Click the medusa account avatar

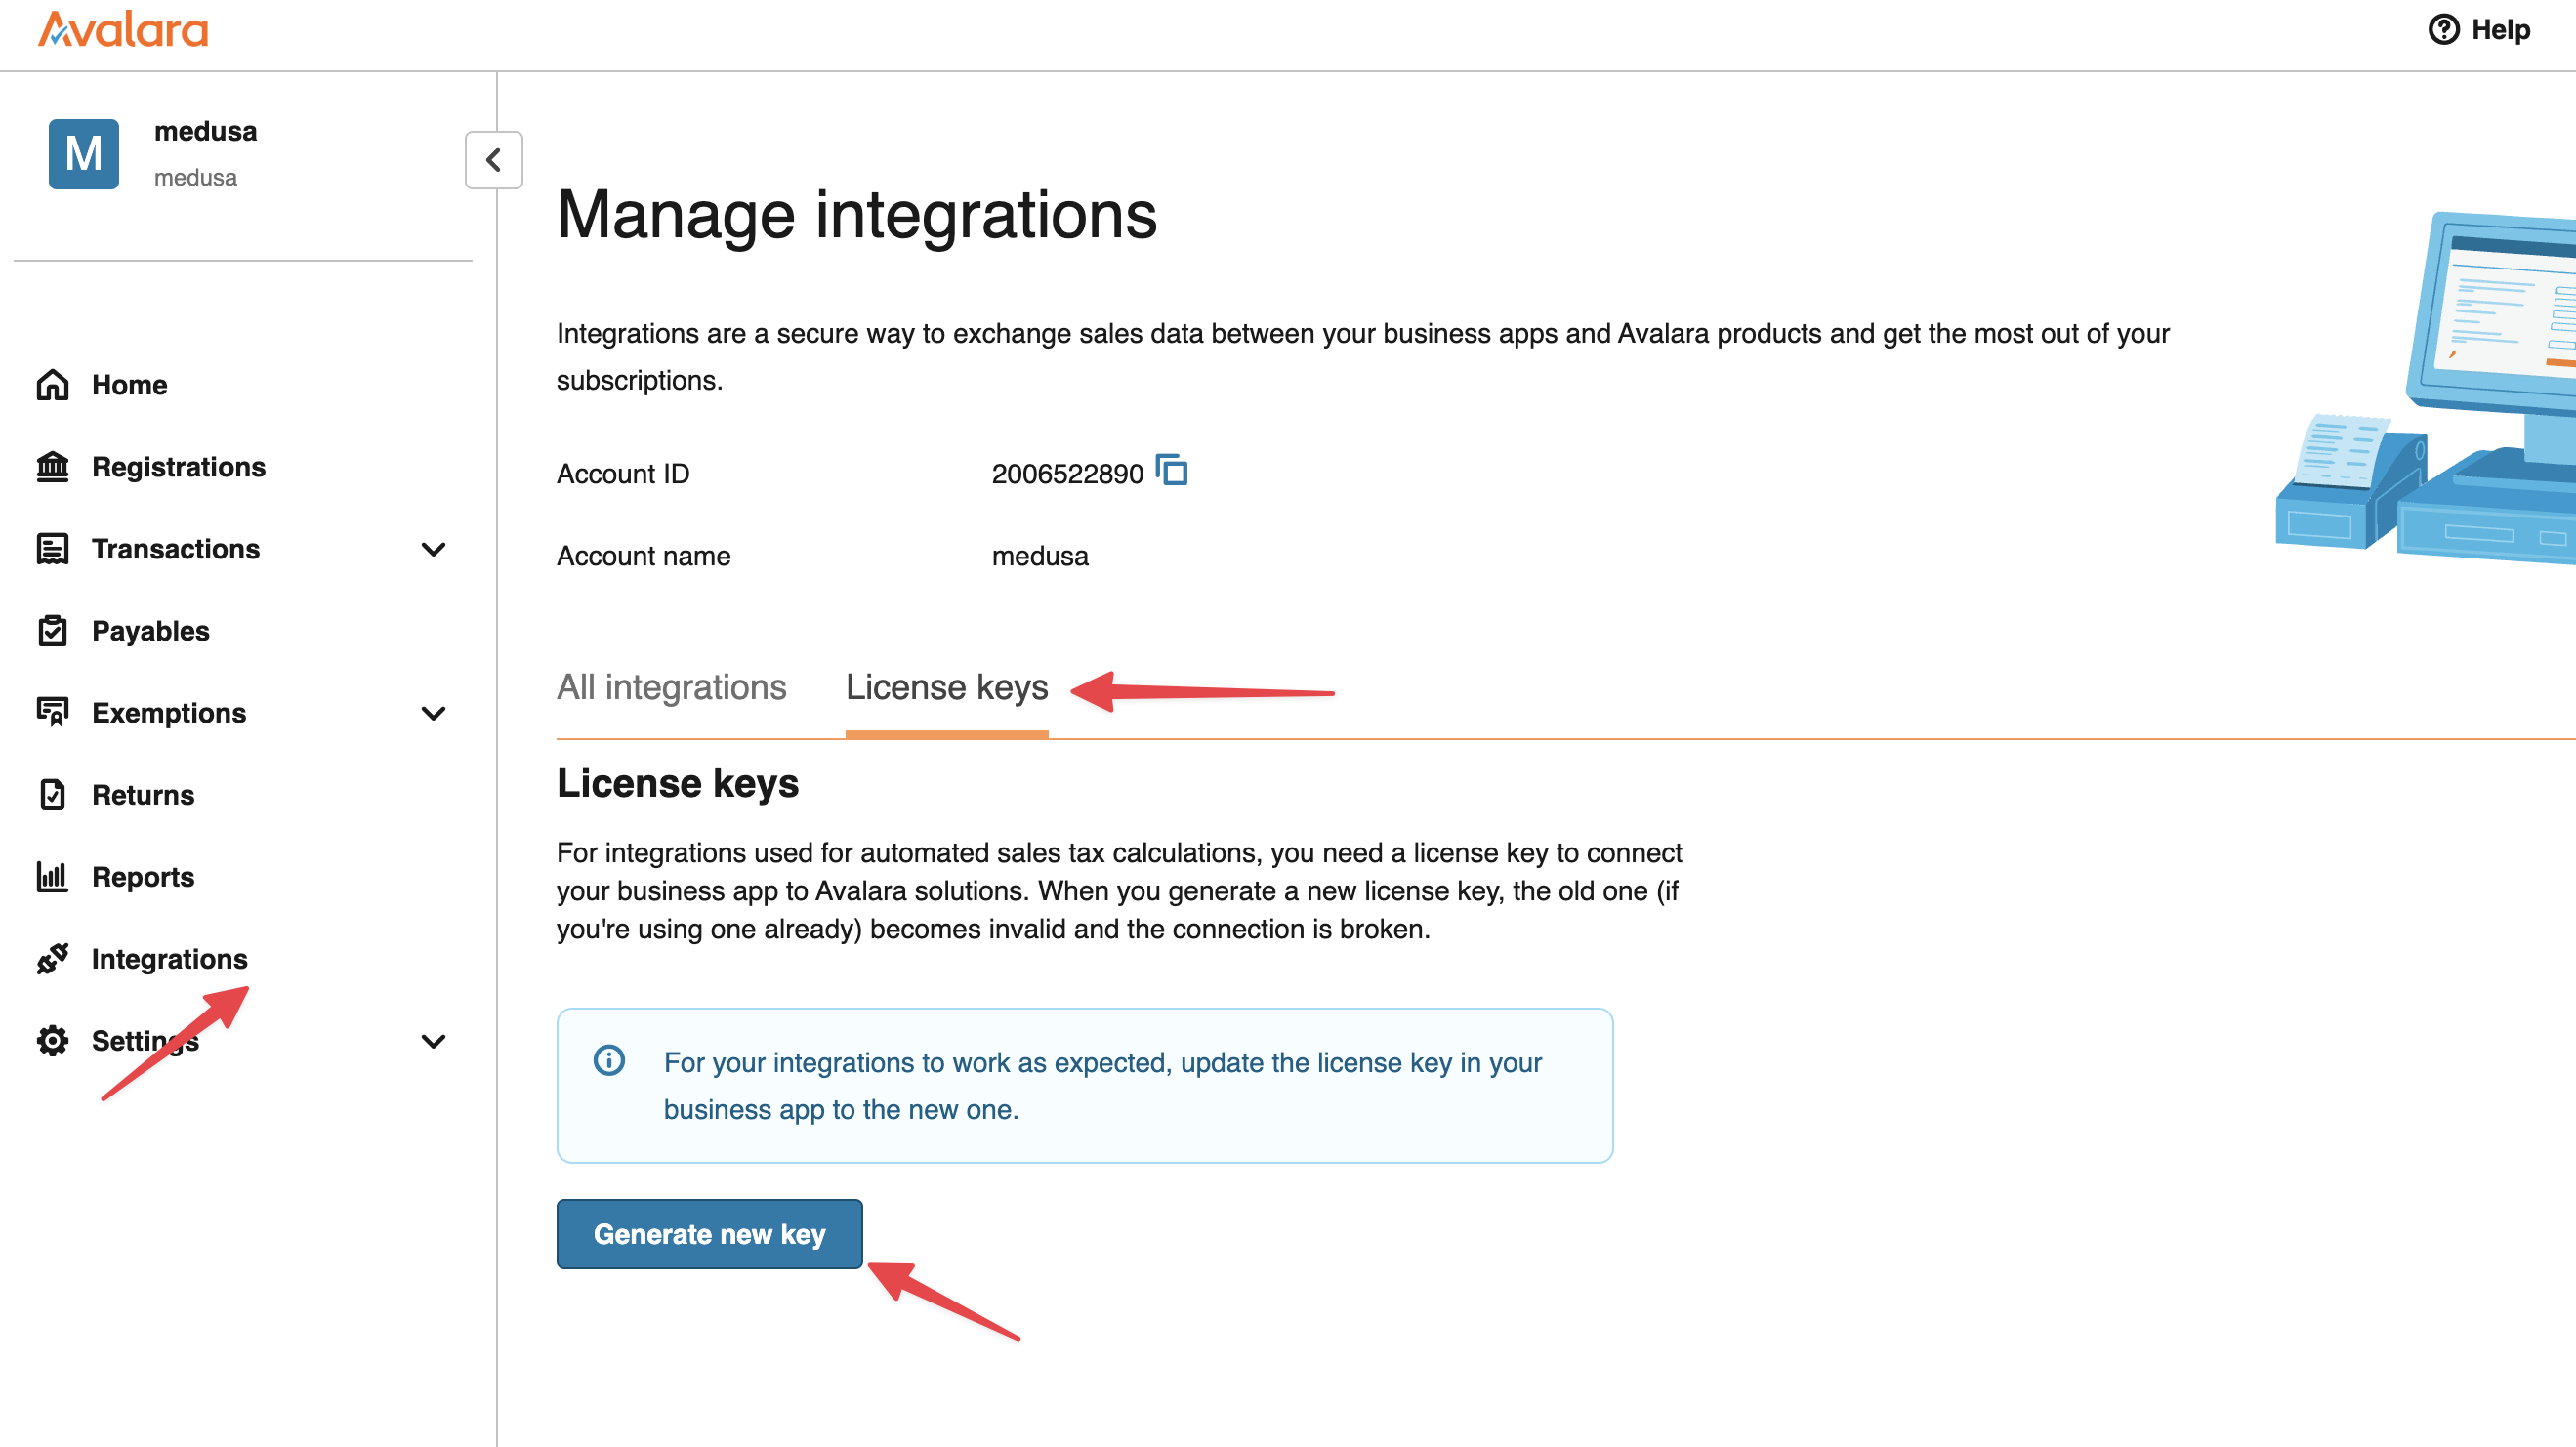pyautogui.click(x=84, y=152)
